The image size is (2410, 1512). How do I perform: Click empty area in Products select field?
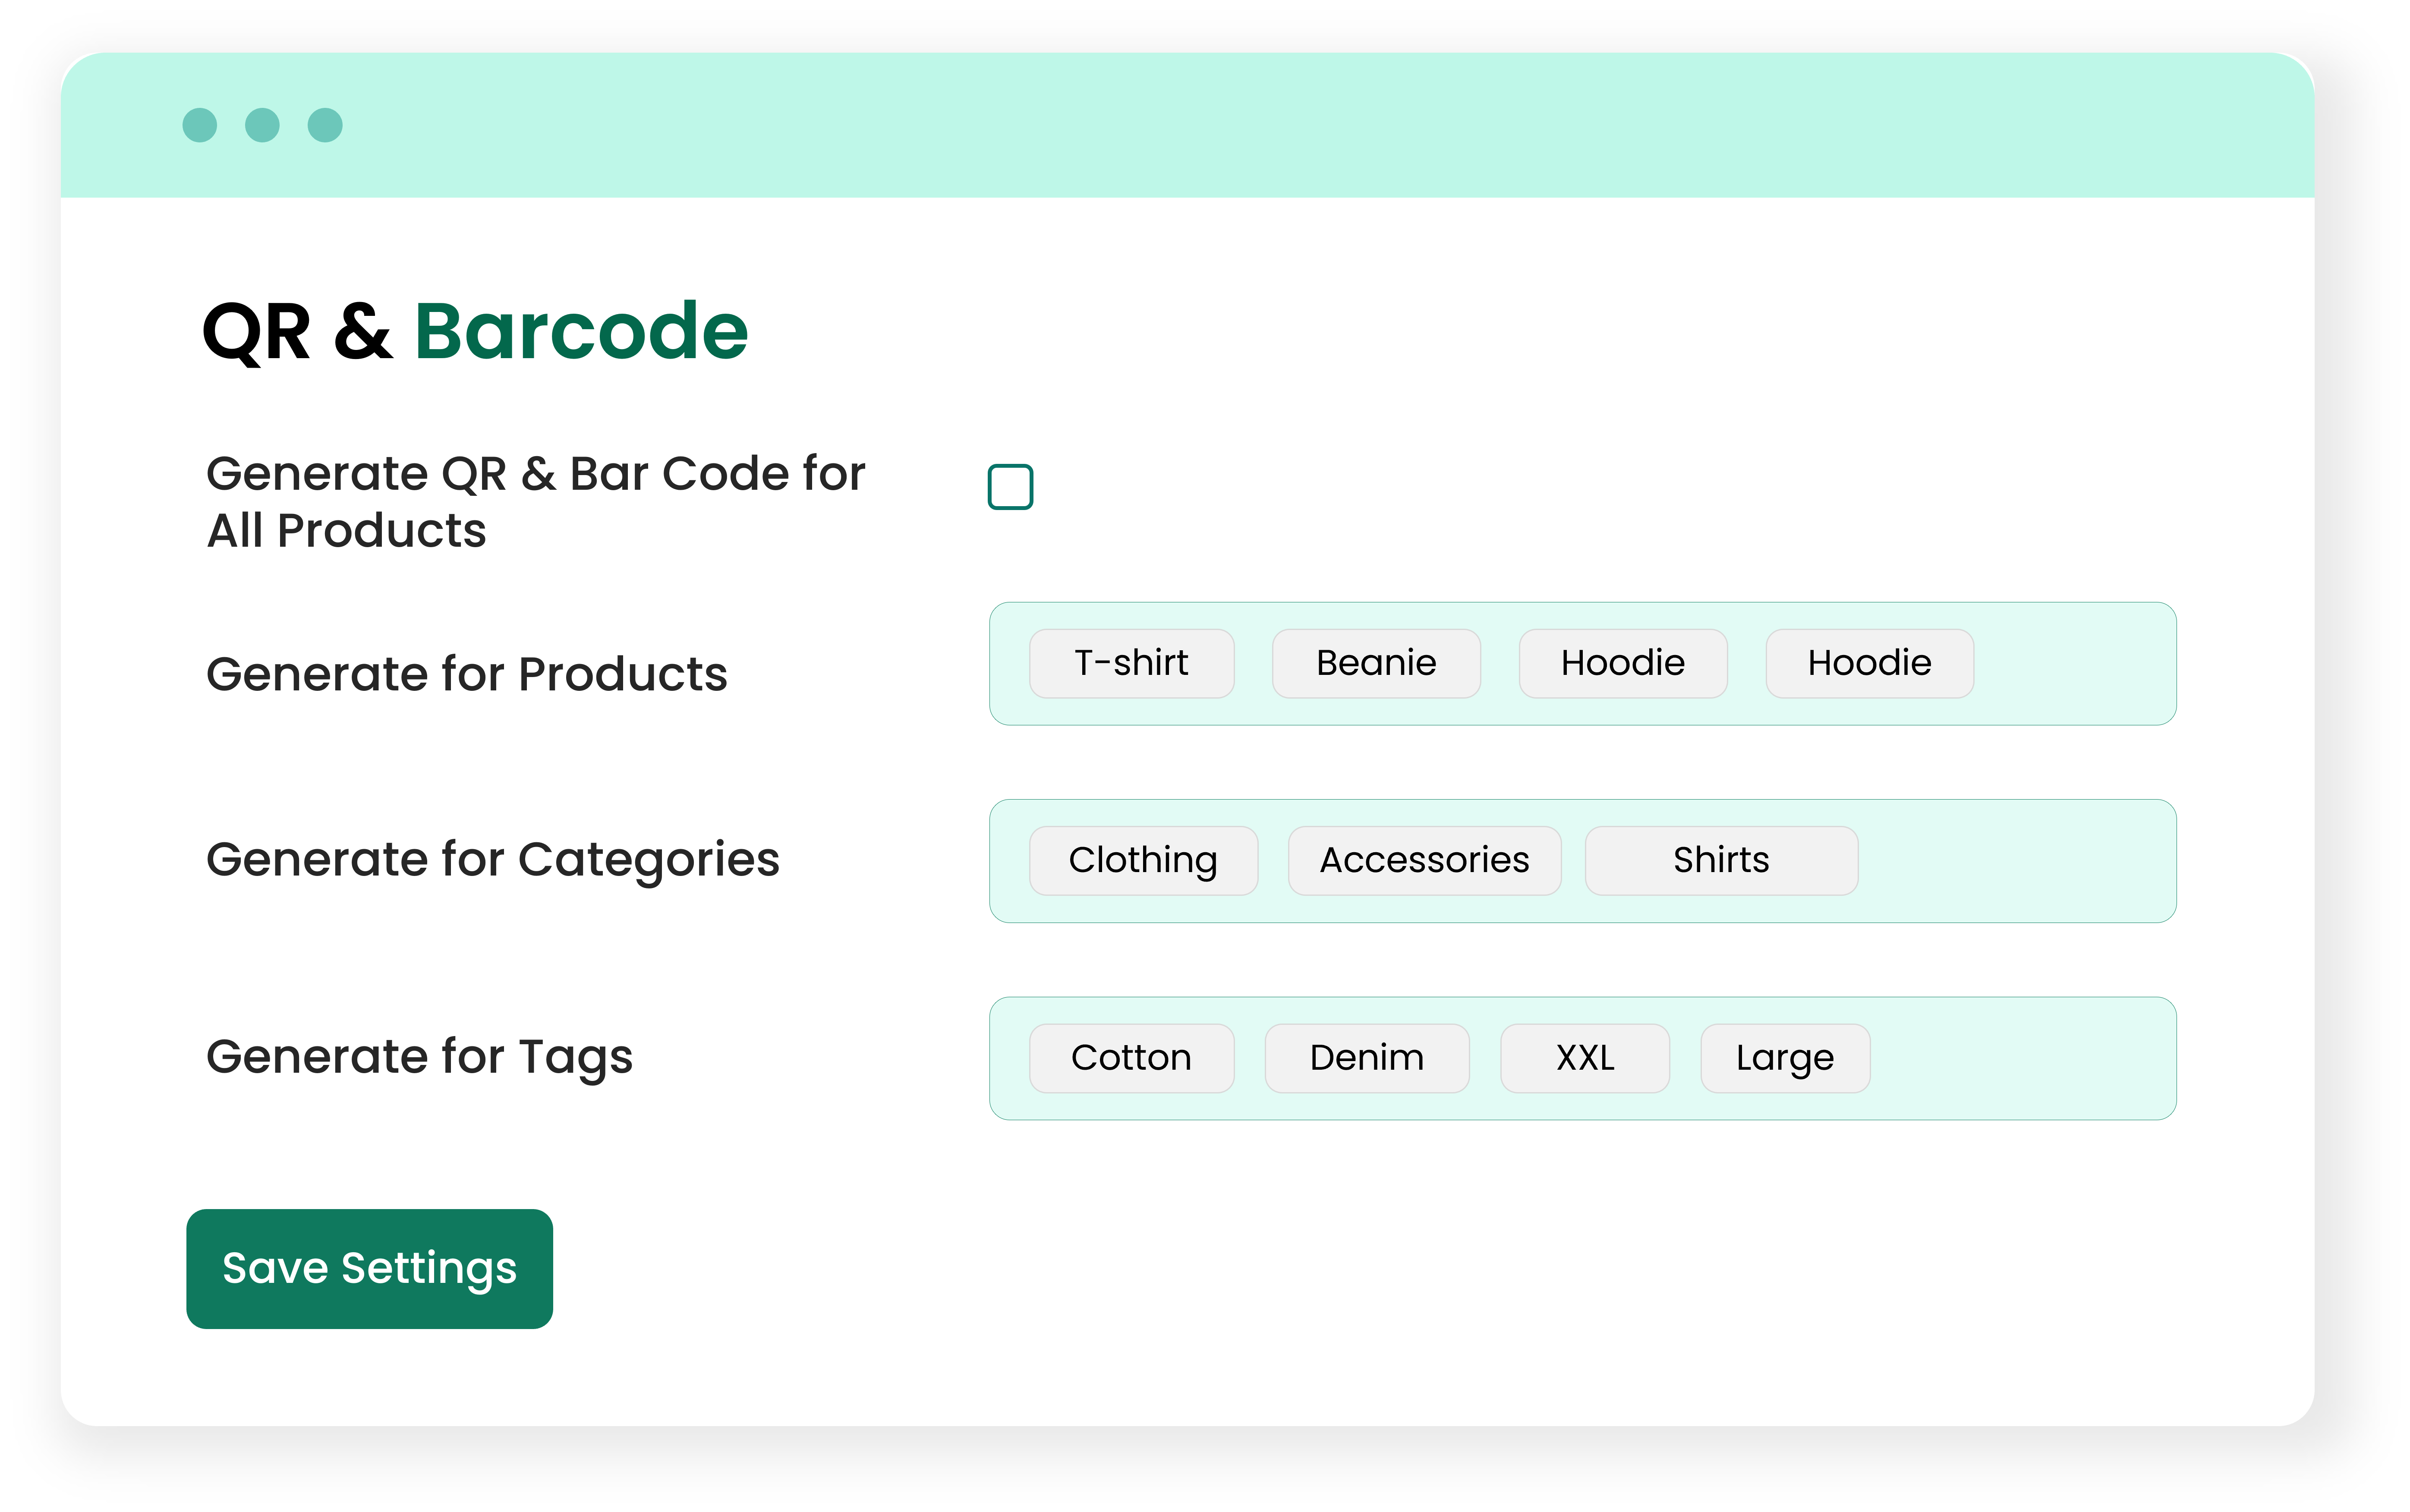[x=2075, y=663]
